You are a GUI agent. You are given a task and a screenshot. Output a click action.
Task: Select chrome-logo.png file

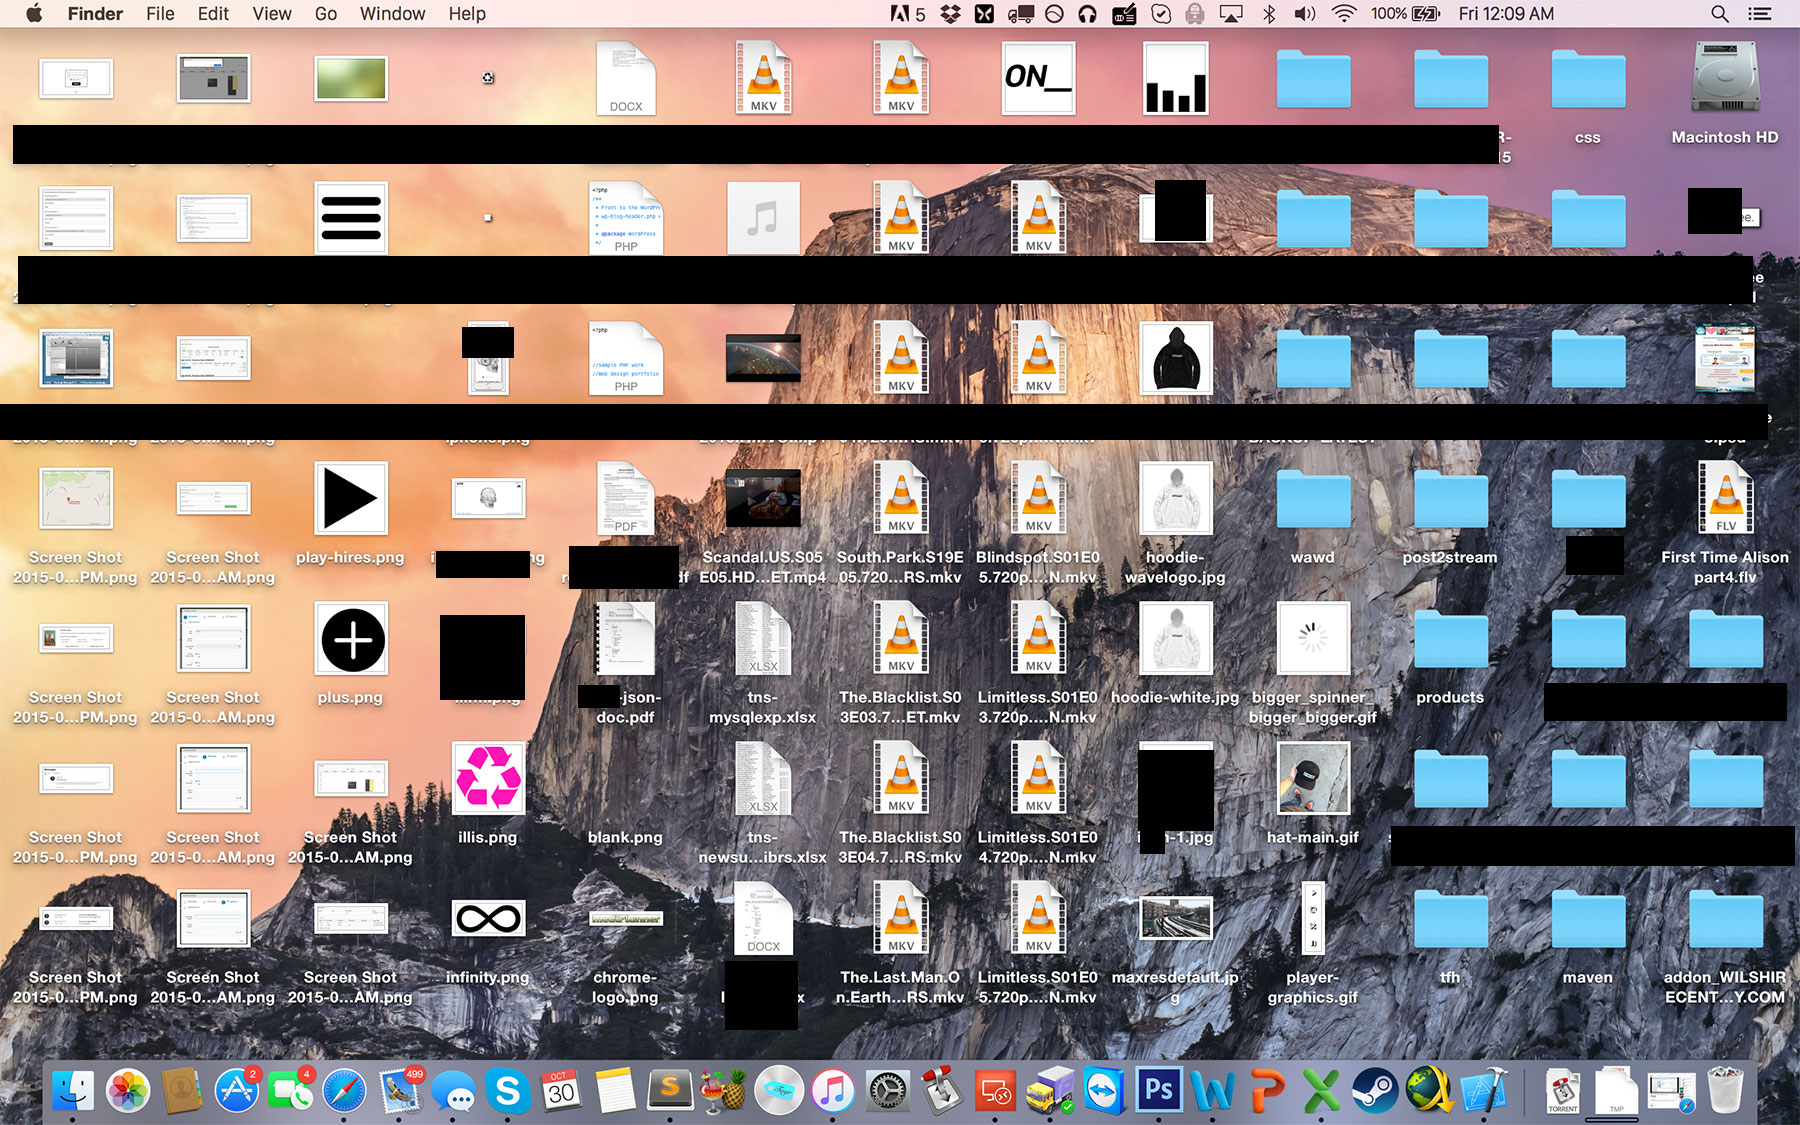(x=626, y=918)
